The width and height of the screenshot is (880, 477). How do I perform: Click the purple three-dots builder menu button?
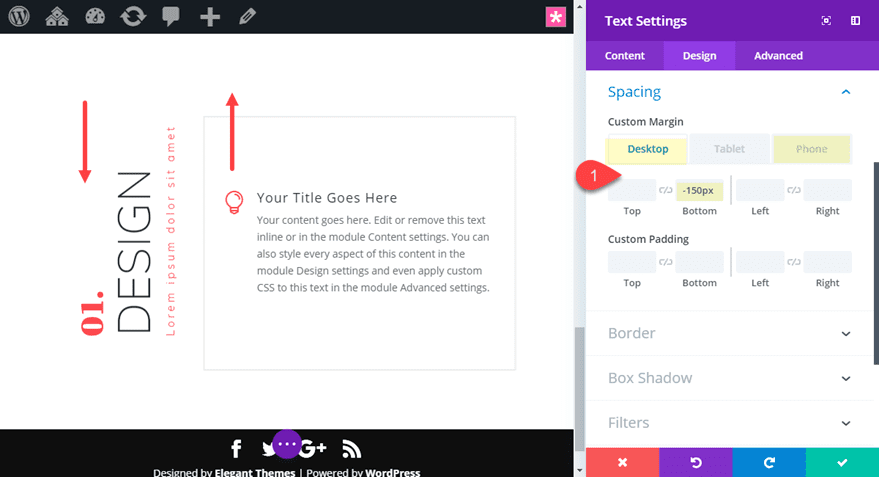click(x=287, y=444)
